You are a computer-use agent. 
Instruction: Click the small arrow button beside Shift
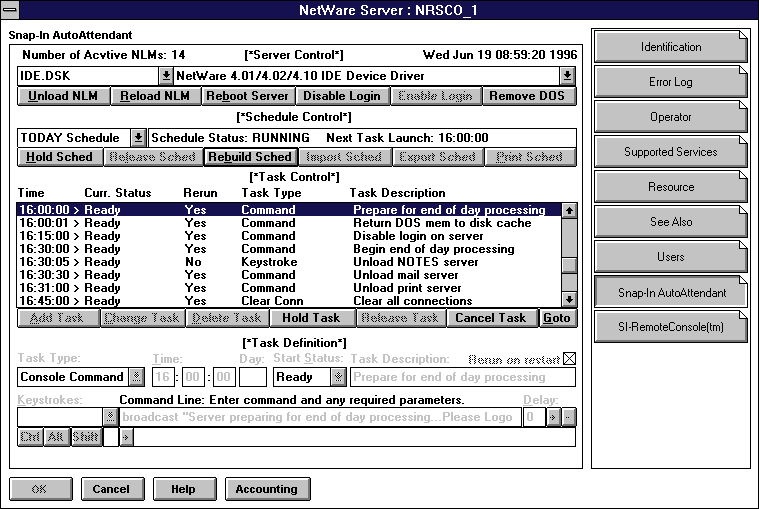126,437
